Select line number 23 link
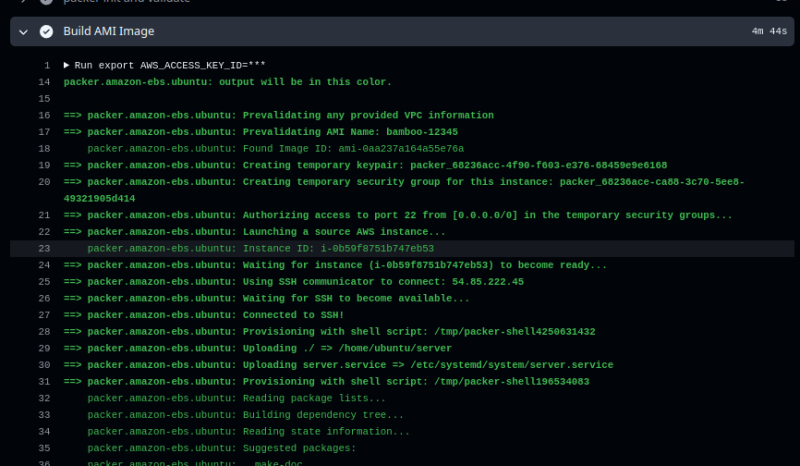800x466 pixels. click(x=44, y=249)
